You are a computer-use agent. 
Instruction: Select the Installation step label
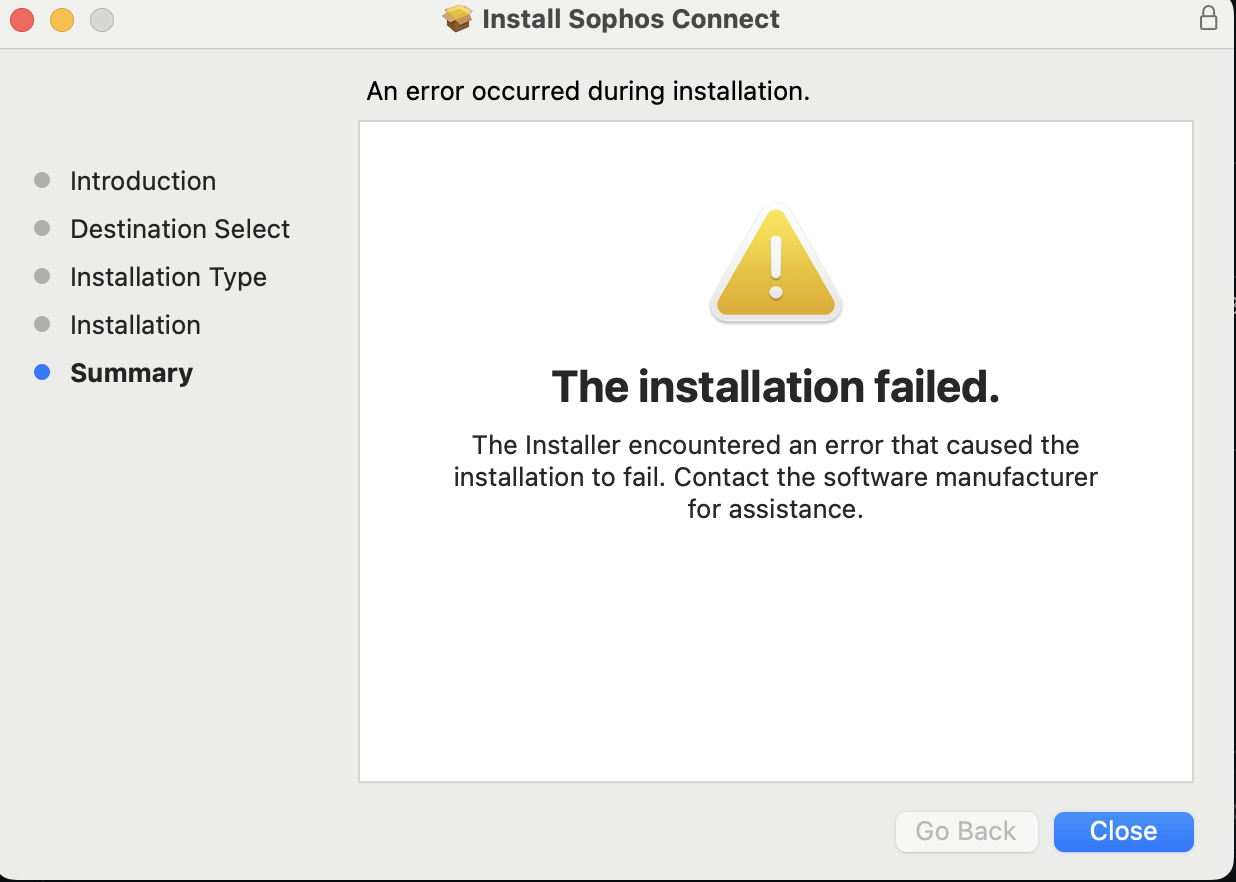tap(135, 325)
